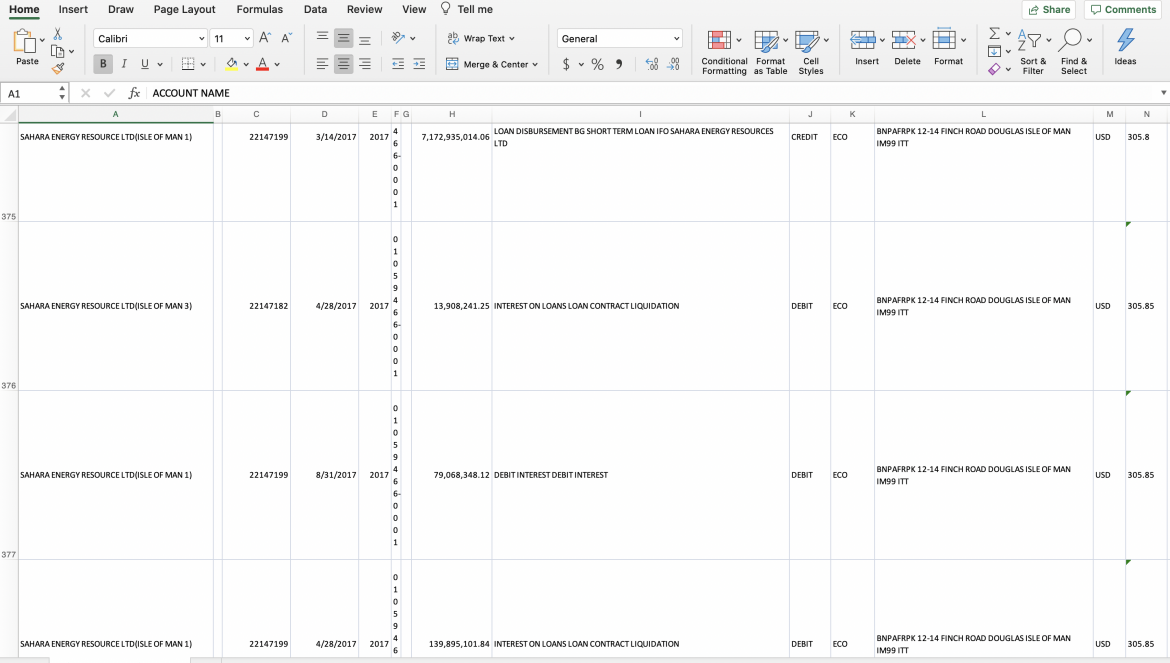The width and height of the screenshot is (1170, 663).
Task: Click the Share button
Action: point(1049,10)
